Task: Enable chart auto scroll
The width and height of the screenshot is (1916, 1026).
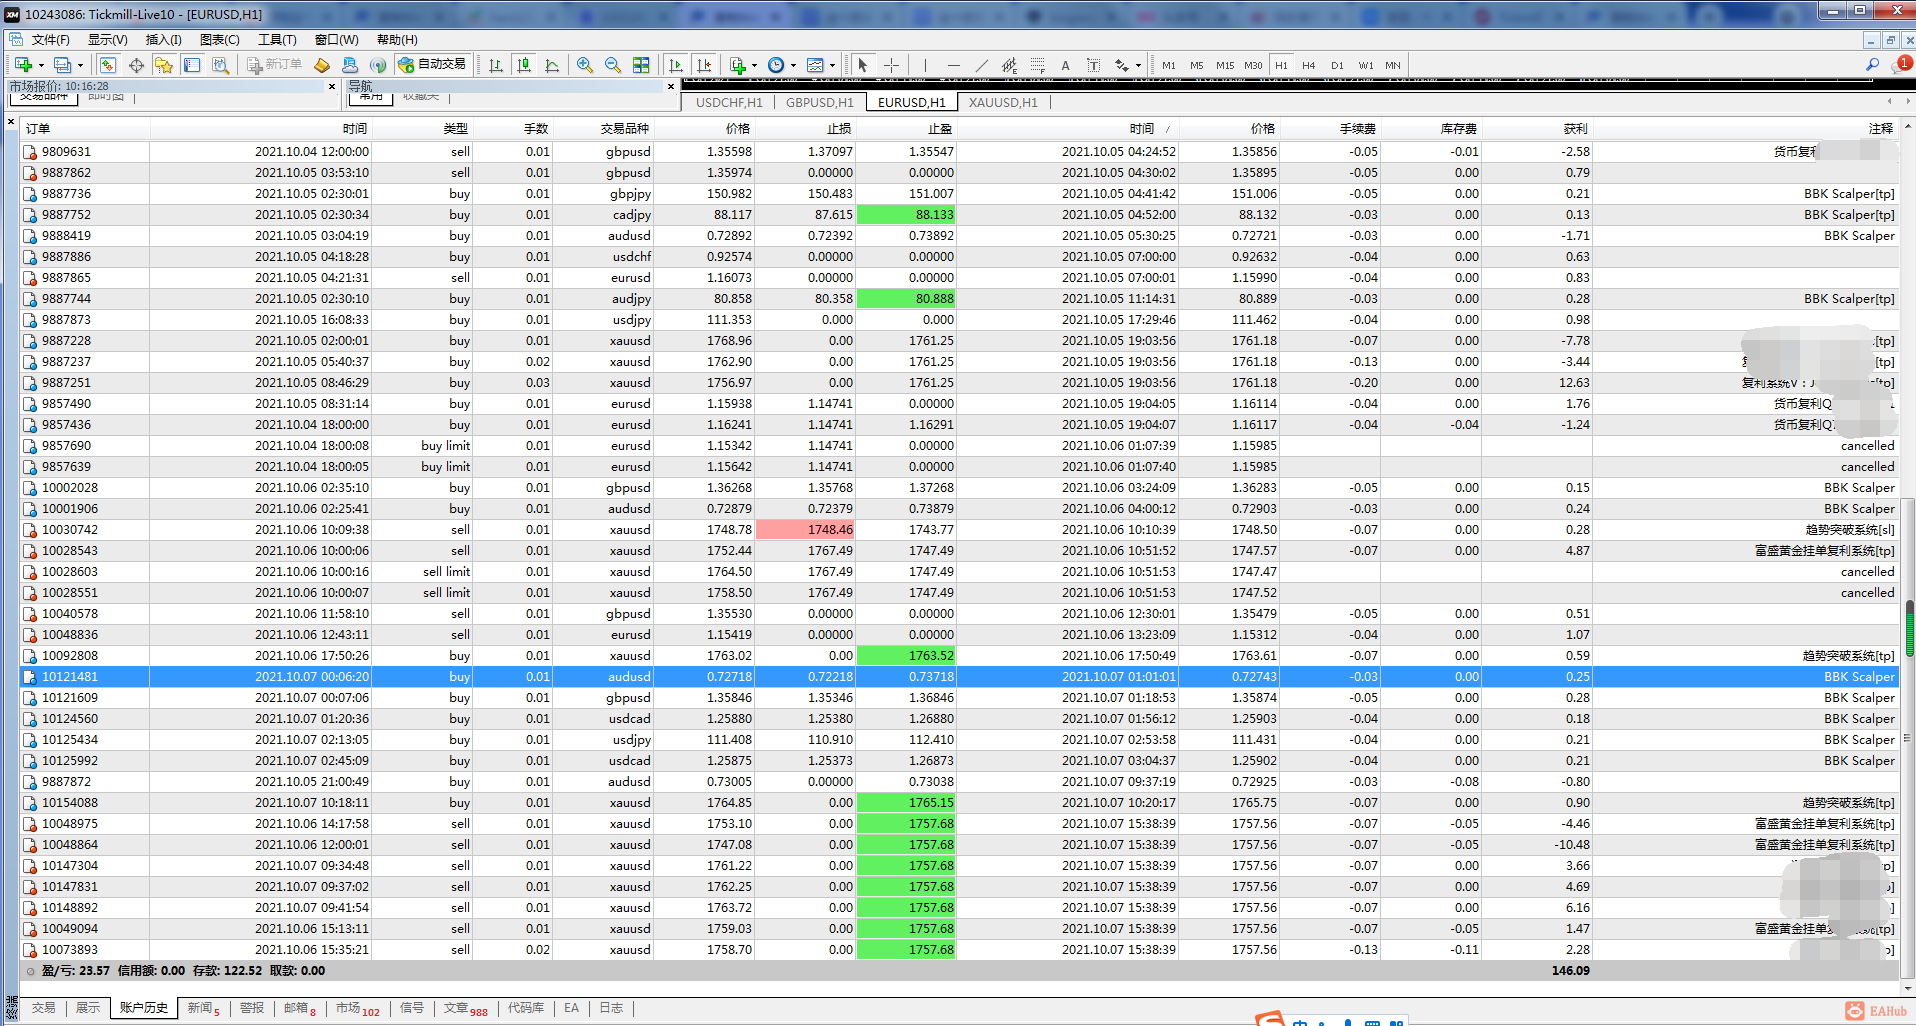Action: click(676, 65)
